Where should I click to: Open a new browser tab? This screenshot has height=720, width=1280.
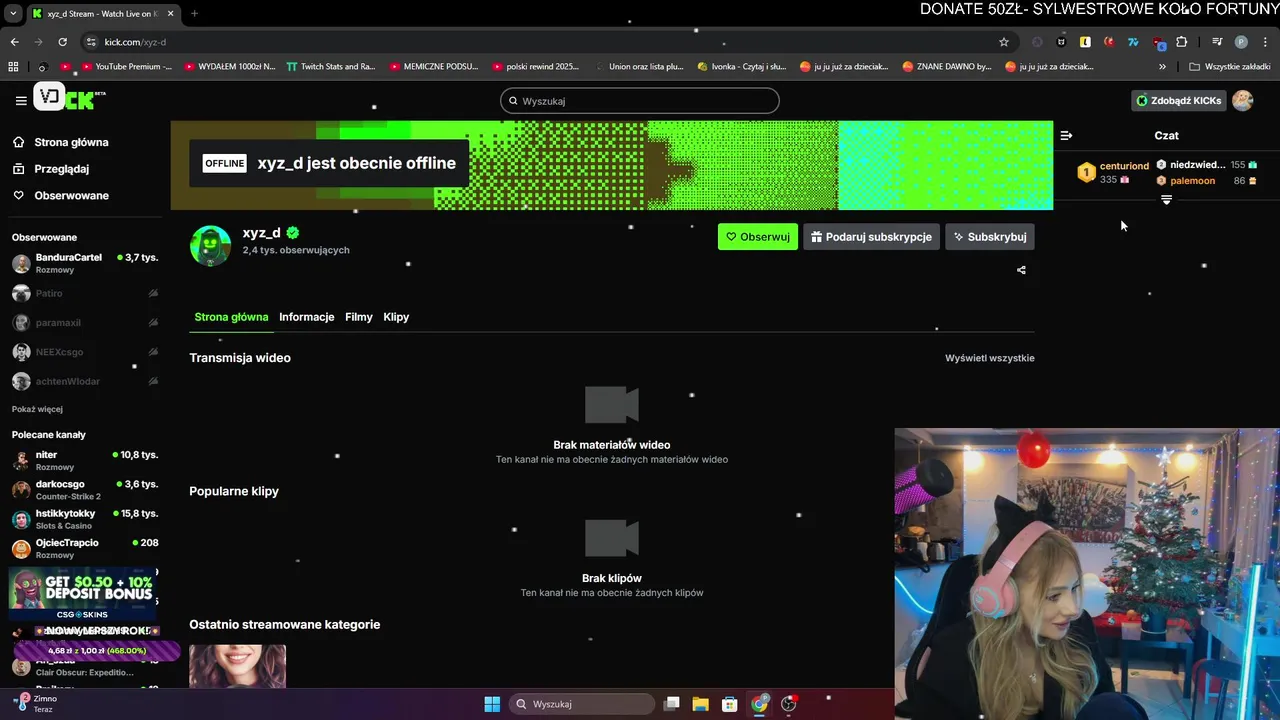[194, 14]
